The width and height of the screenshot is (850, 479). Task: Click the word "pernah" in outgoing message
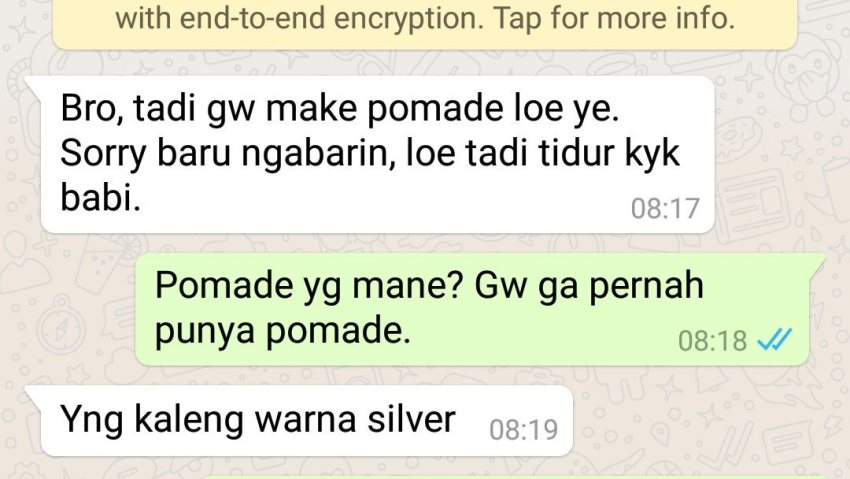coord(646,287)
